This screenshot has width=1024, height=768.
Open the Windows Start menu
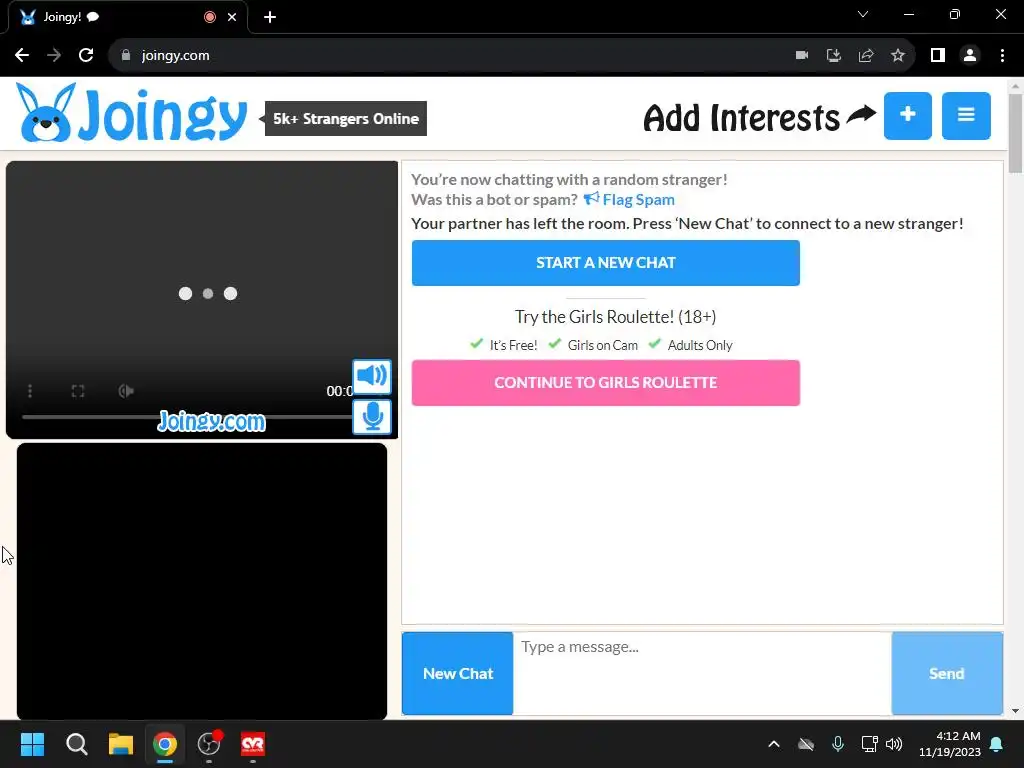pos(32,744)
